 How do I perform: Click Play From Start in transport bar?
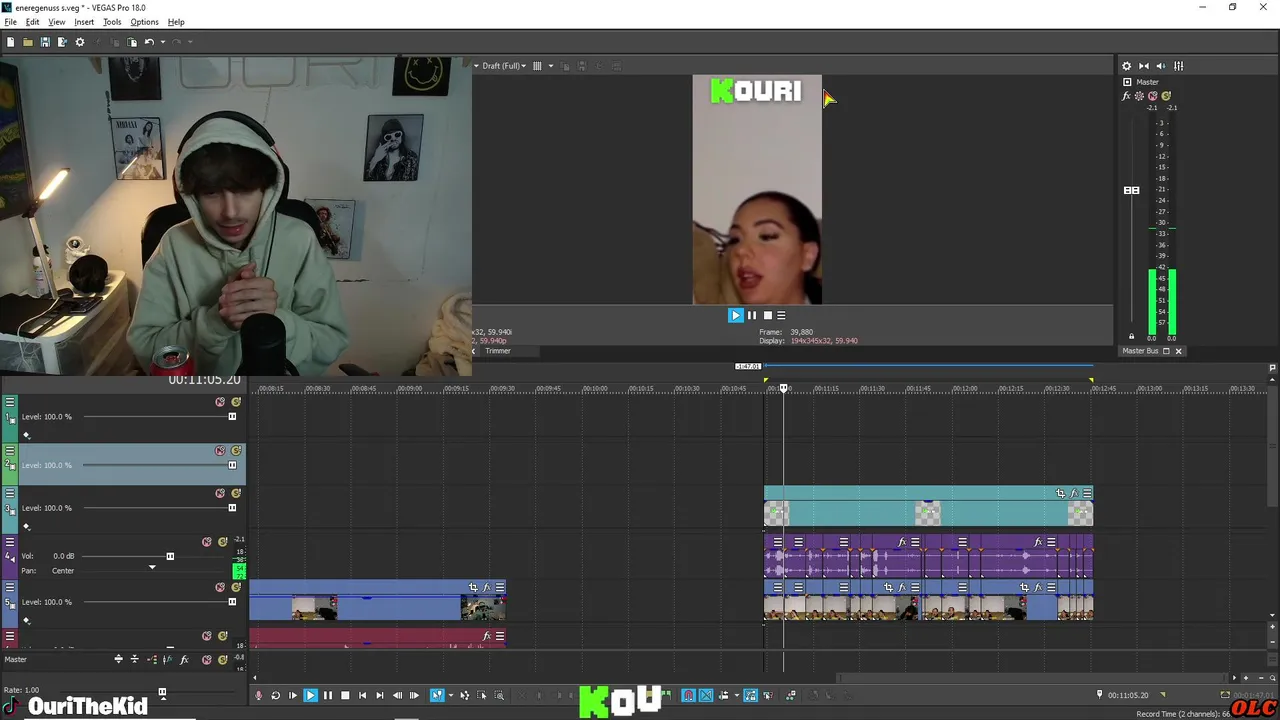[x=292, y=695]
